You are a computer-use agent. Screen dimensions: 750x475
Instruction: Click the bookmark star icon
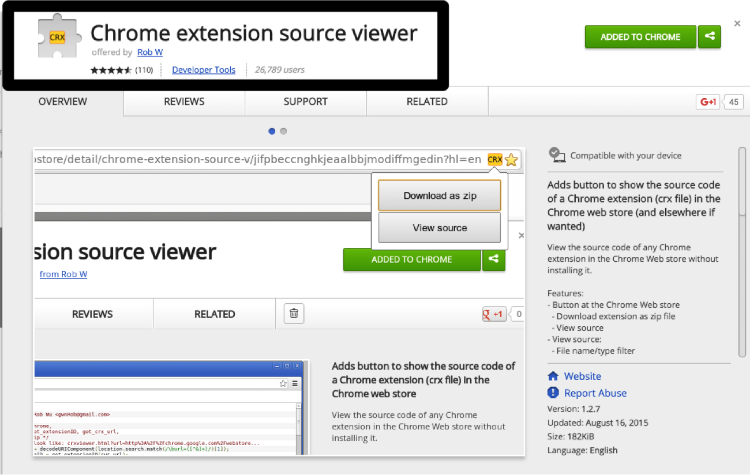tap(511, 160)
